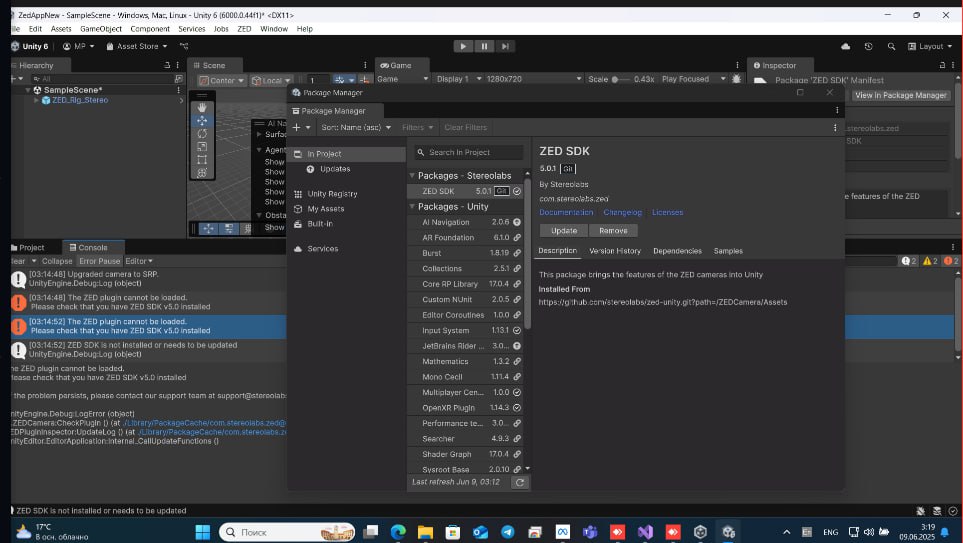
Task: Open File Explorer from the taskbar
Action: click(x=425, y=532)
